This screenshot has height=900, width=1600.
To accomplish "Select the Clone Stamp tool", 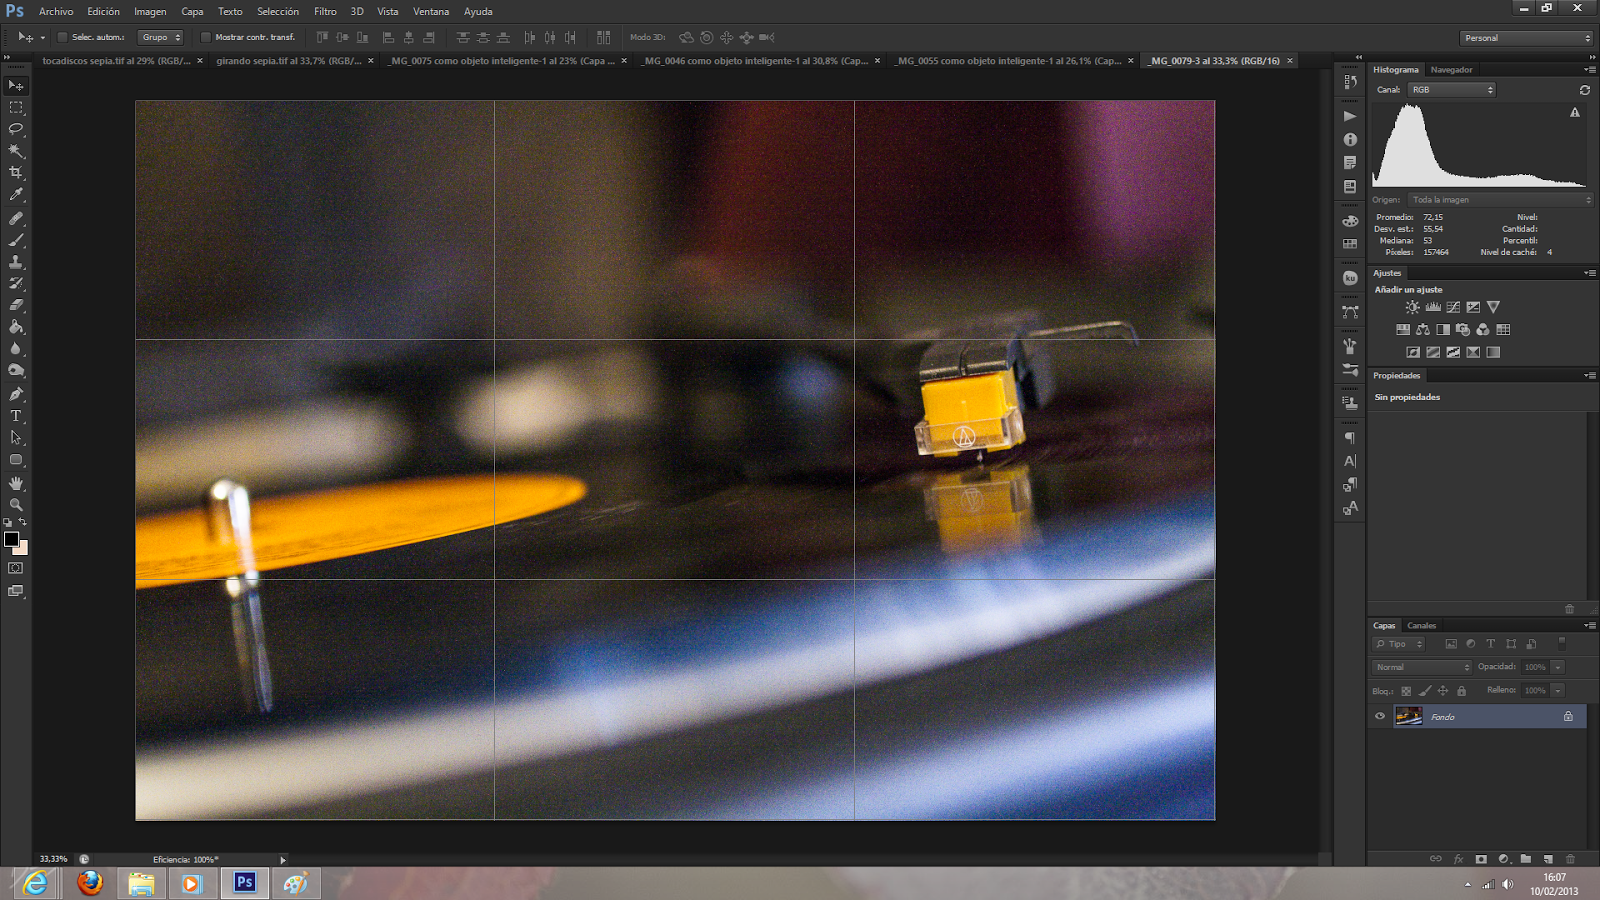I will click(x=16, y=262).
